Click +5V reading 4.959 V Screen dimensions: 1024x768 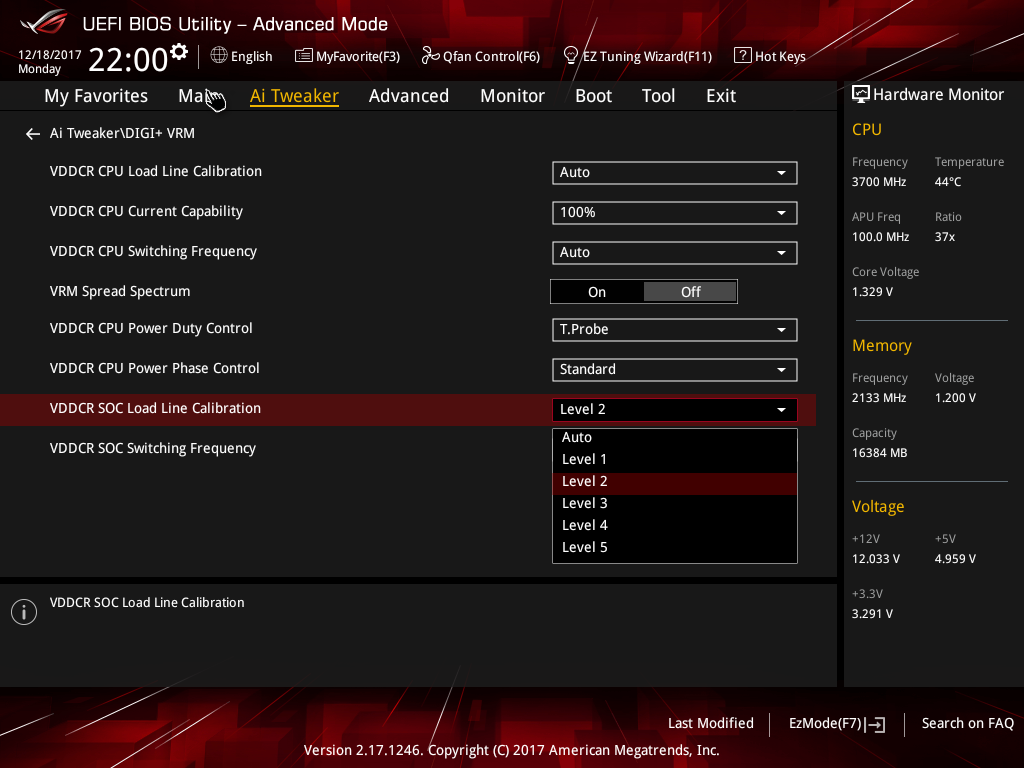coord(955,559)
